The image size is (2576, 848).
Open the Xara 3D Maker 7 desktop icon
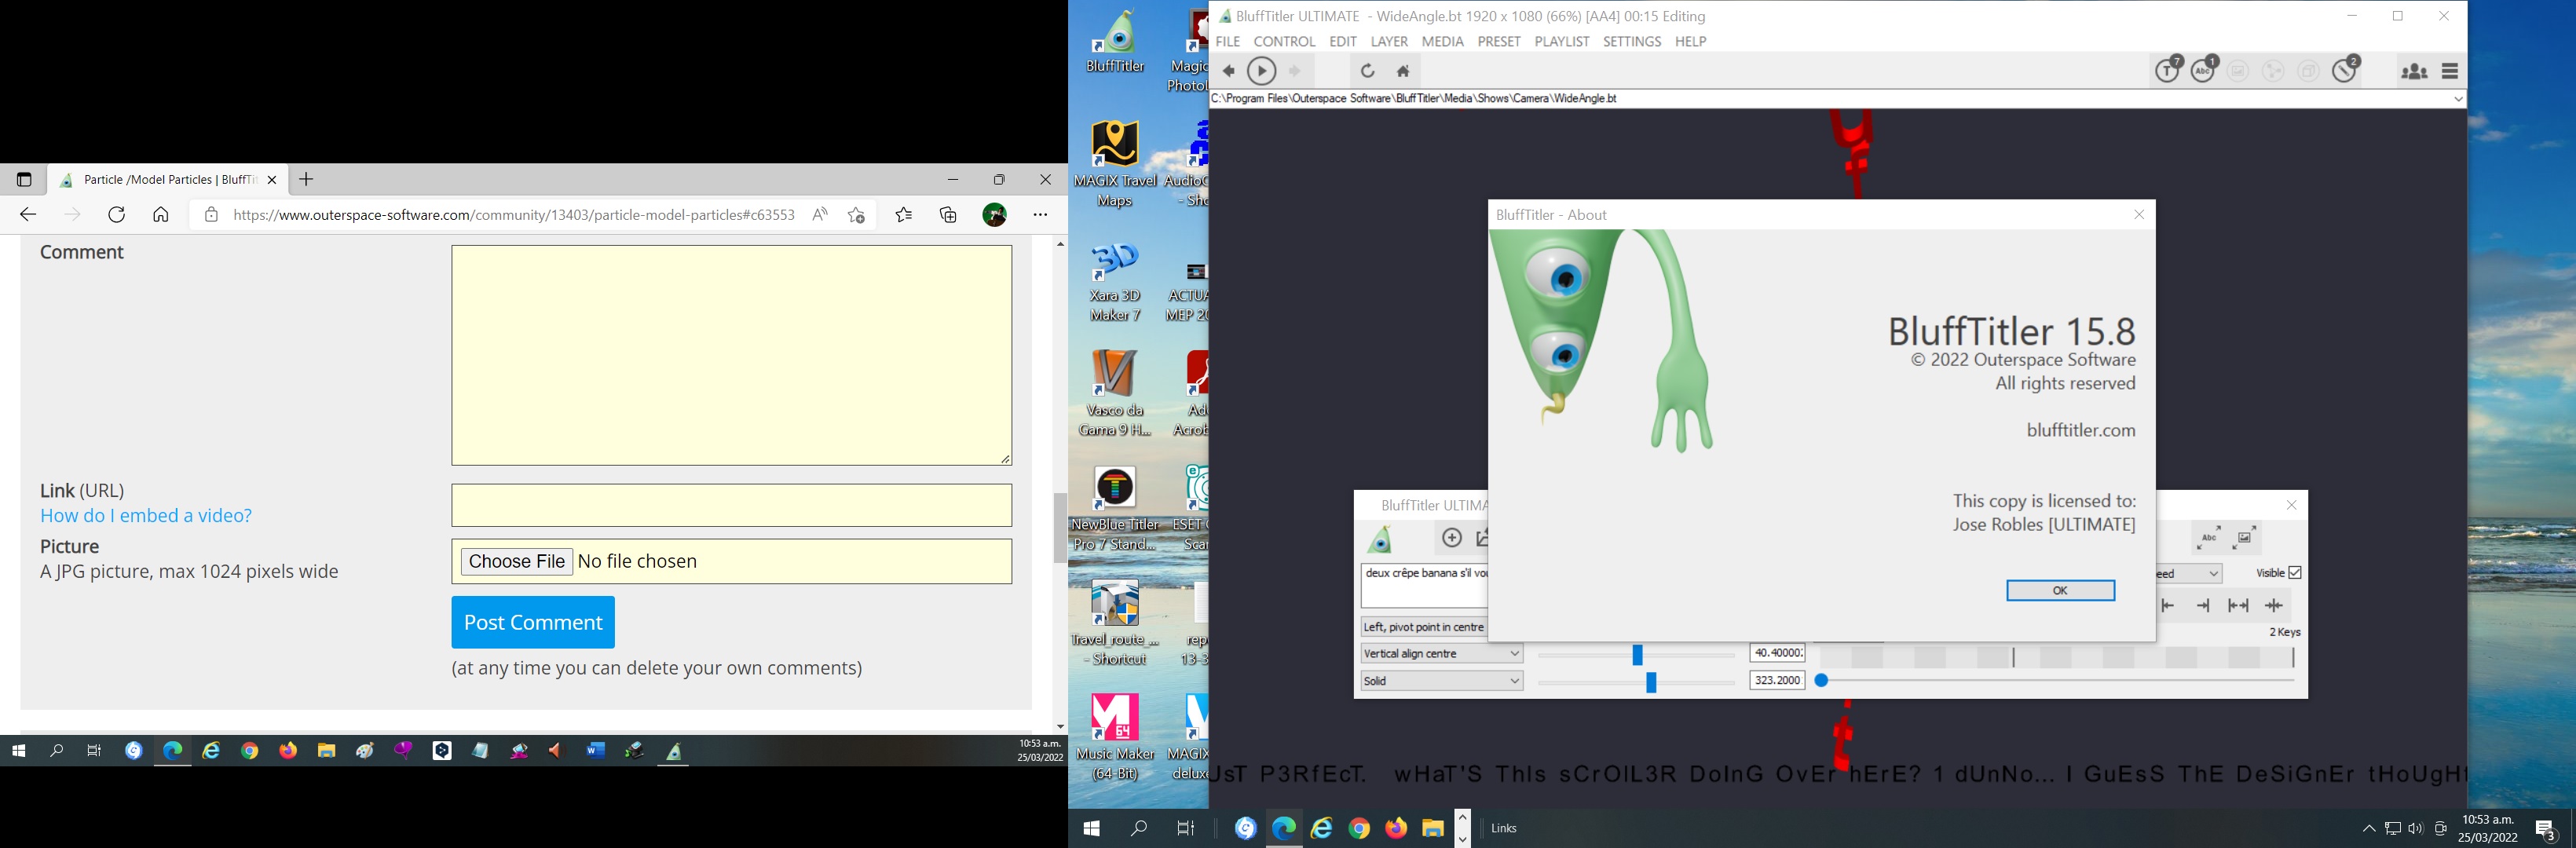click(1115, 282)
